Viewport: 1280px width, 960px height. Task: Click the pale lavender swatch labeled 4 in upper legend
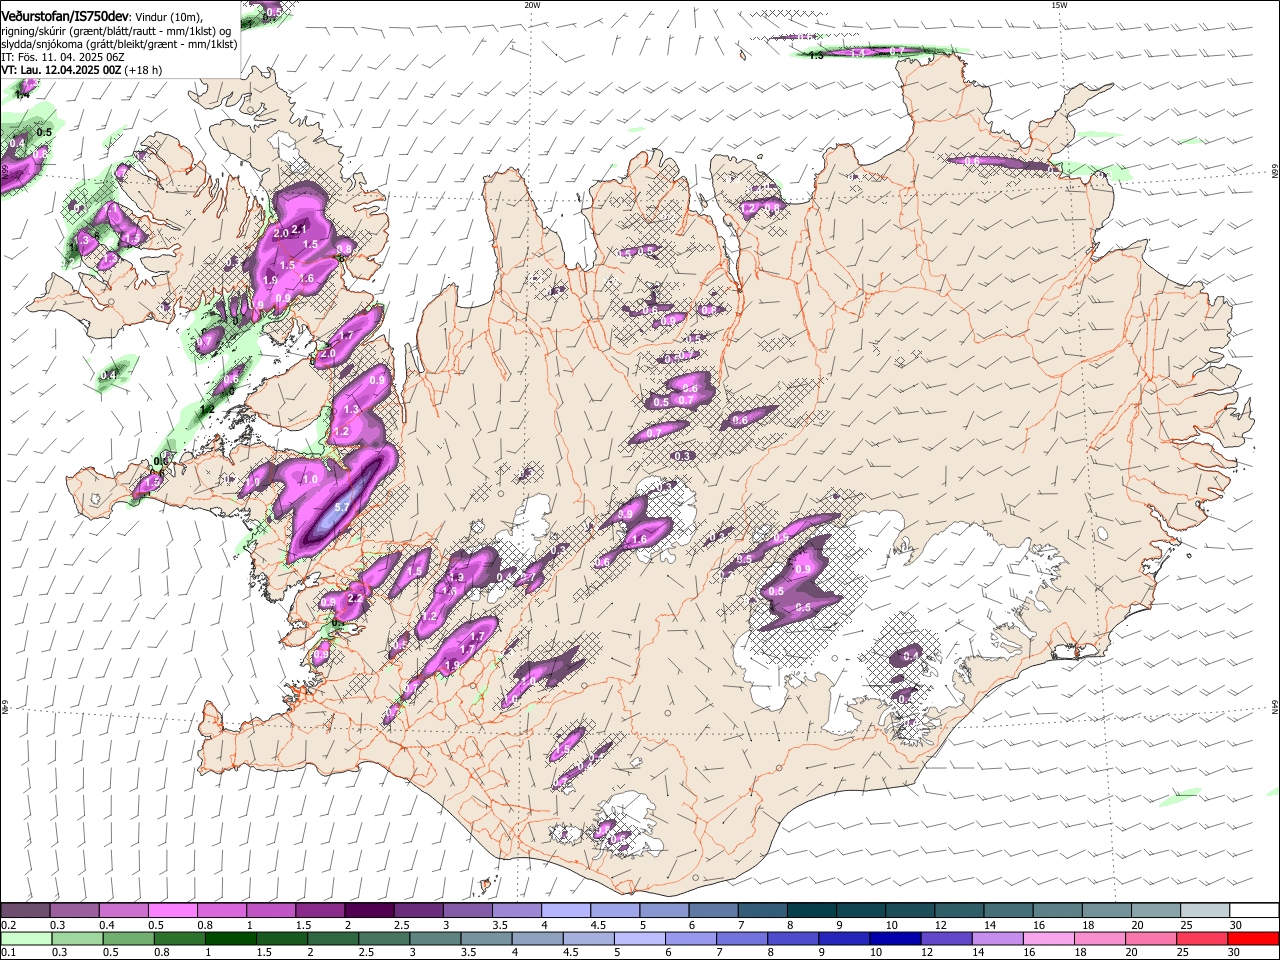point(566,911)
